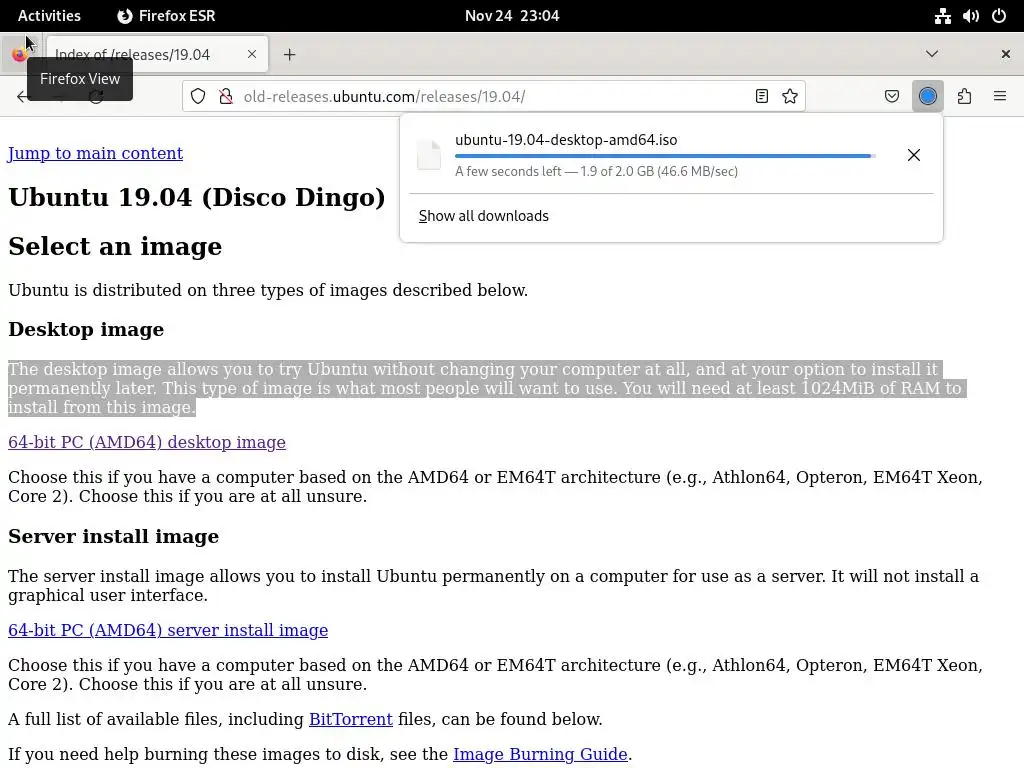Image resolution: width=1024 pixels, height=768 pixels.
Task: Open the Activities overview
Action: tap(49, 16)
